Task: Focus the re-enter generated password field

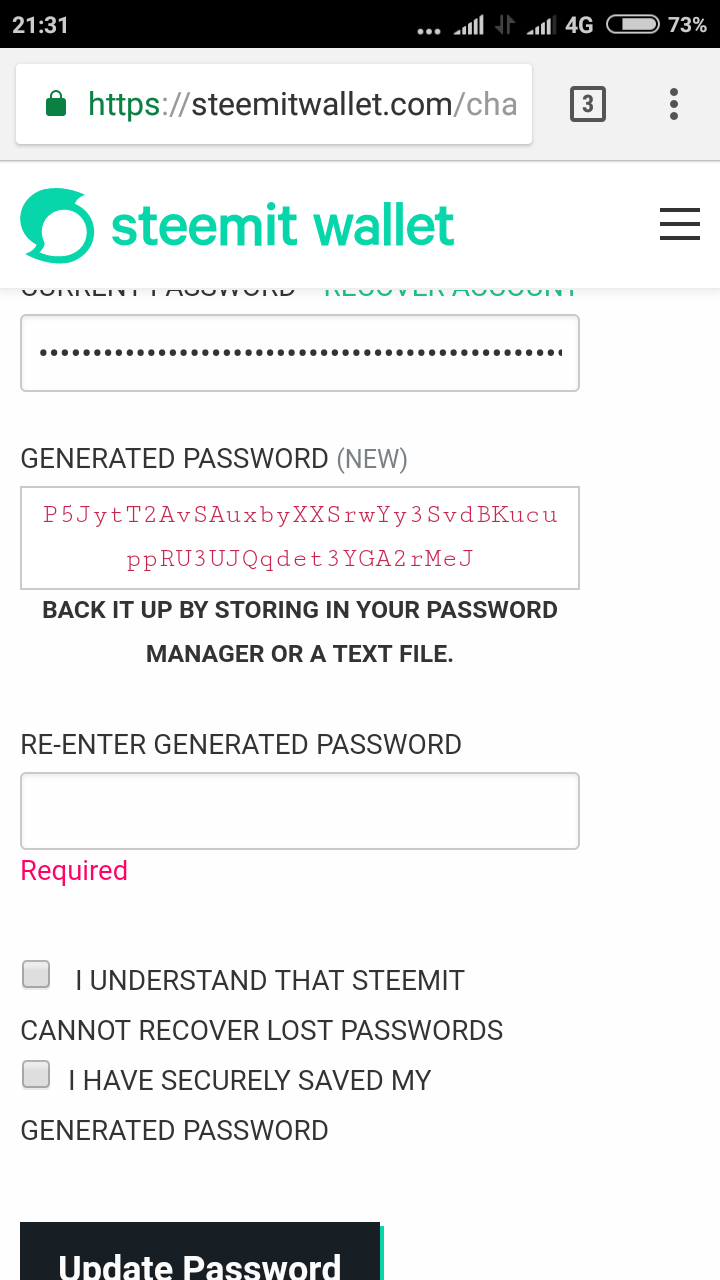Action: point(300,811)
